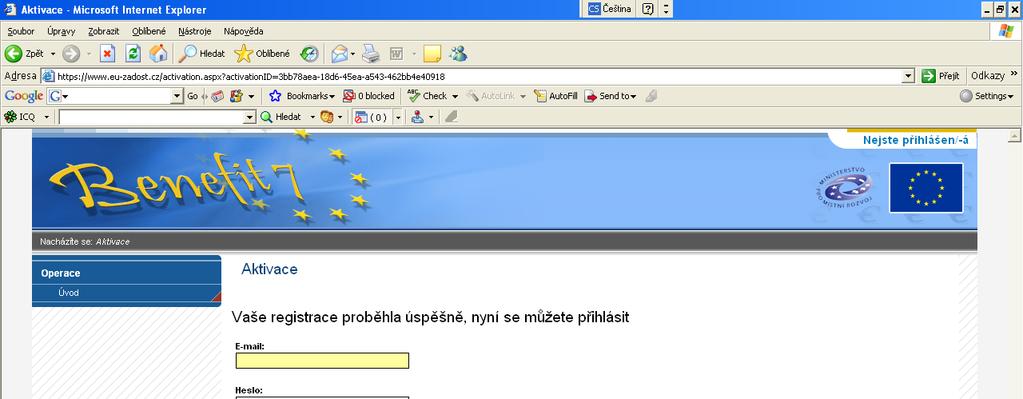
Task: Open the Mail envelope icon
Action: coord(339,53)
